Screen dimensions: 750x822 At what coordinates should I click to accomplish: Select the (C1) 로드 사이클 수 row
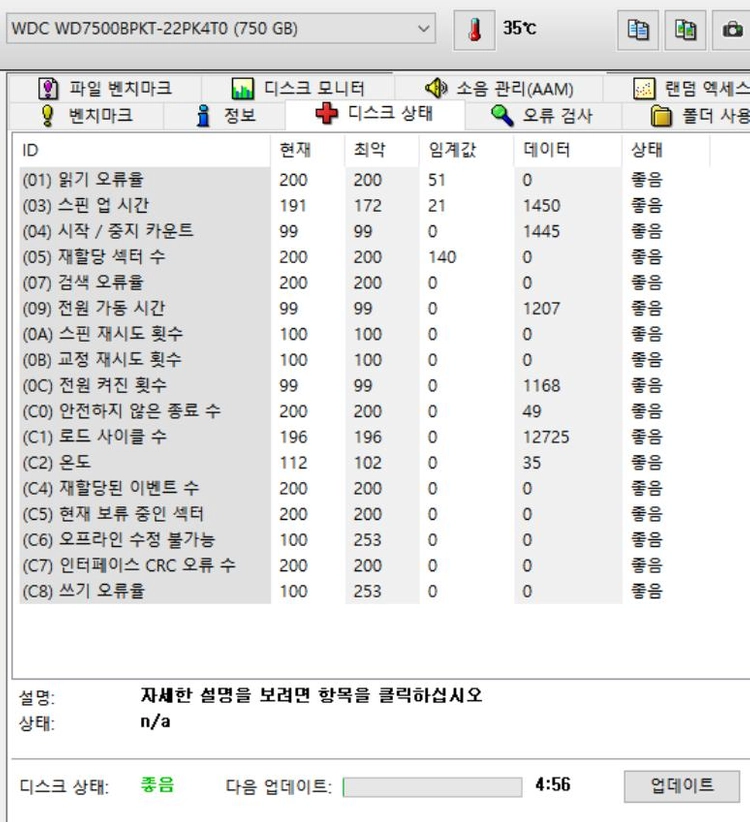pyautogui.click(x=364, y=437)
